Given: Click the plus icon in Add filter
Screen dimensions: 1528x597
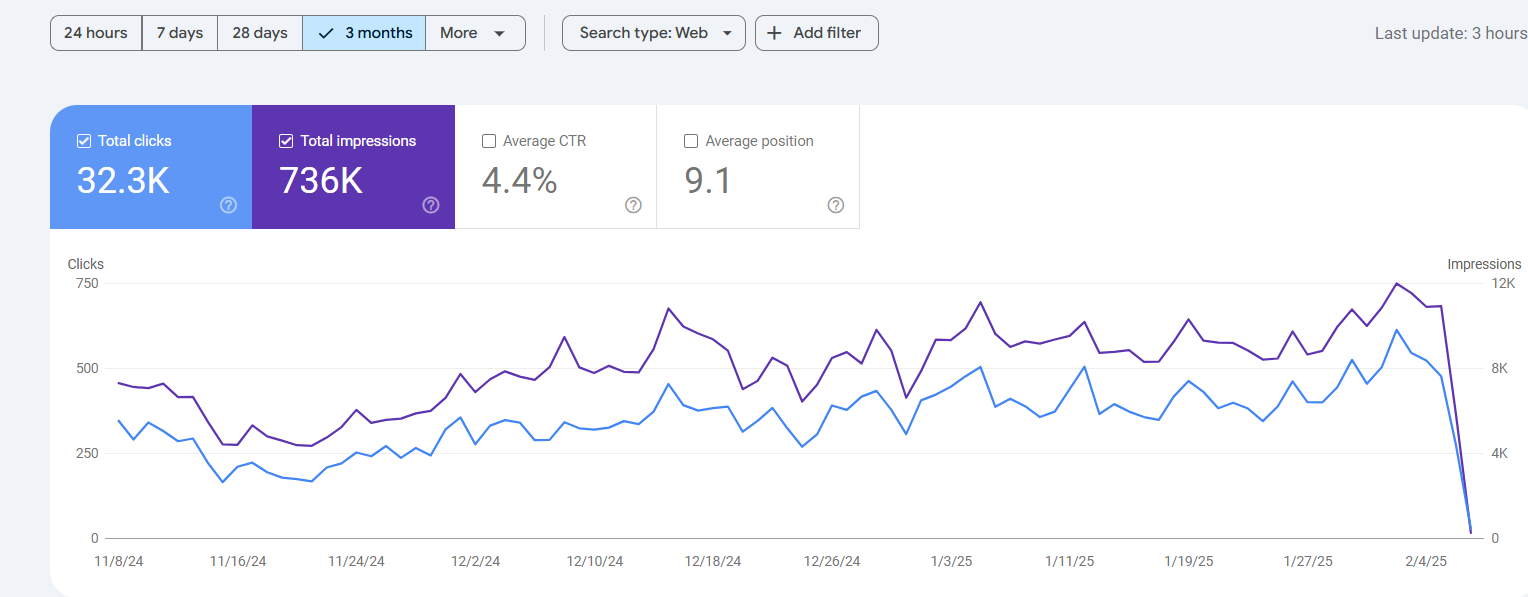Looking at the screenshot, I should 774,33.
